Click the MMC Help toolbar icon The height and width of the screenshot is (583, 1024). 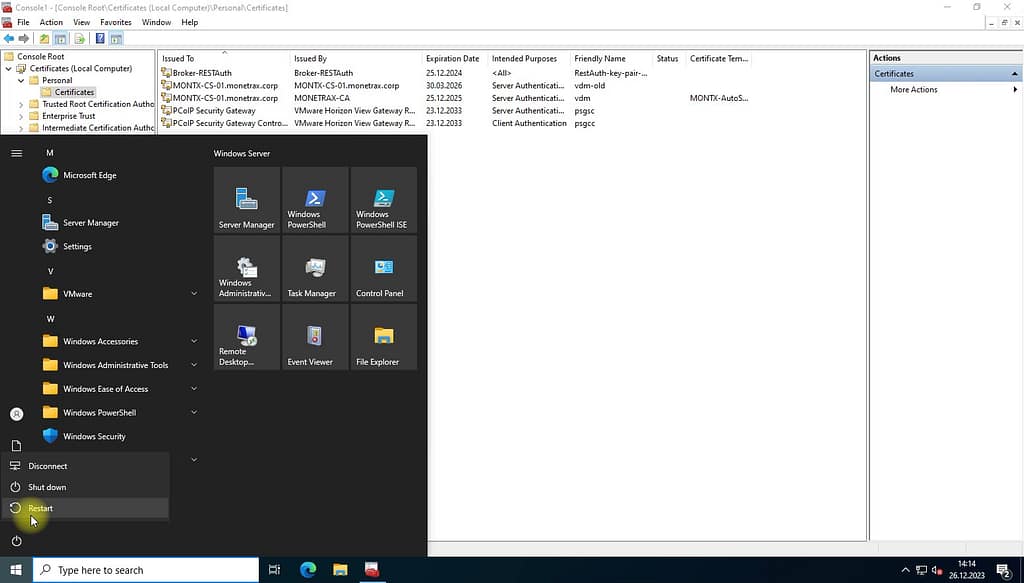[x=100, y=39]
